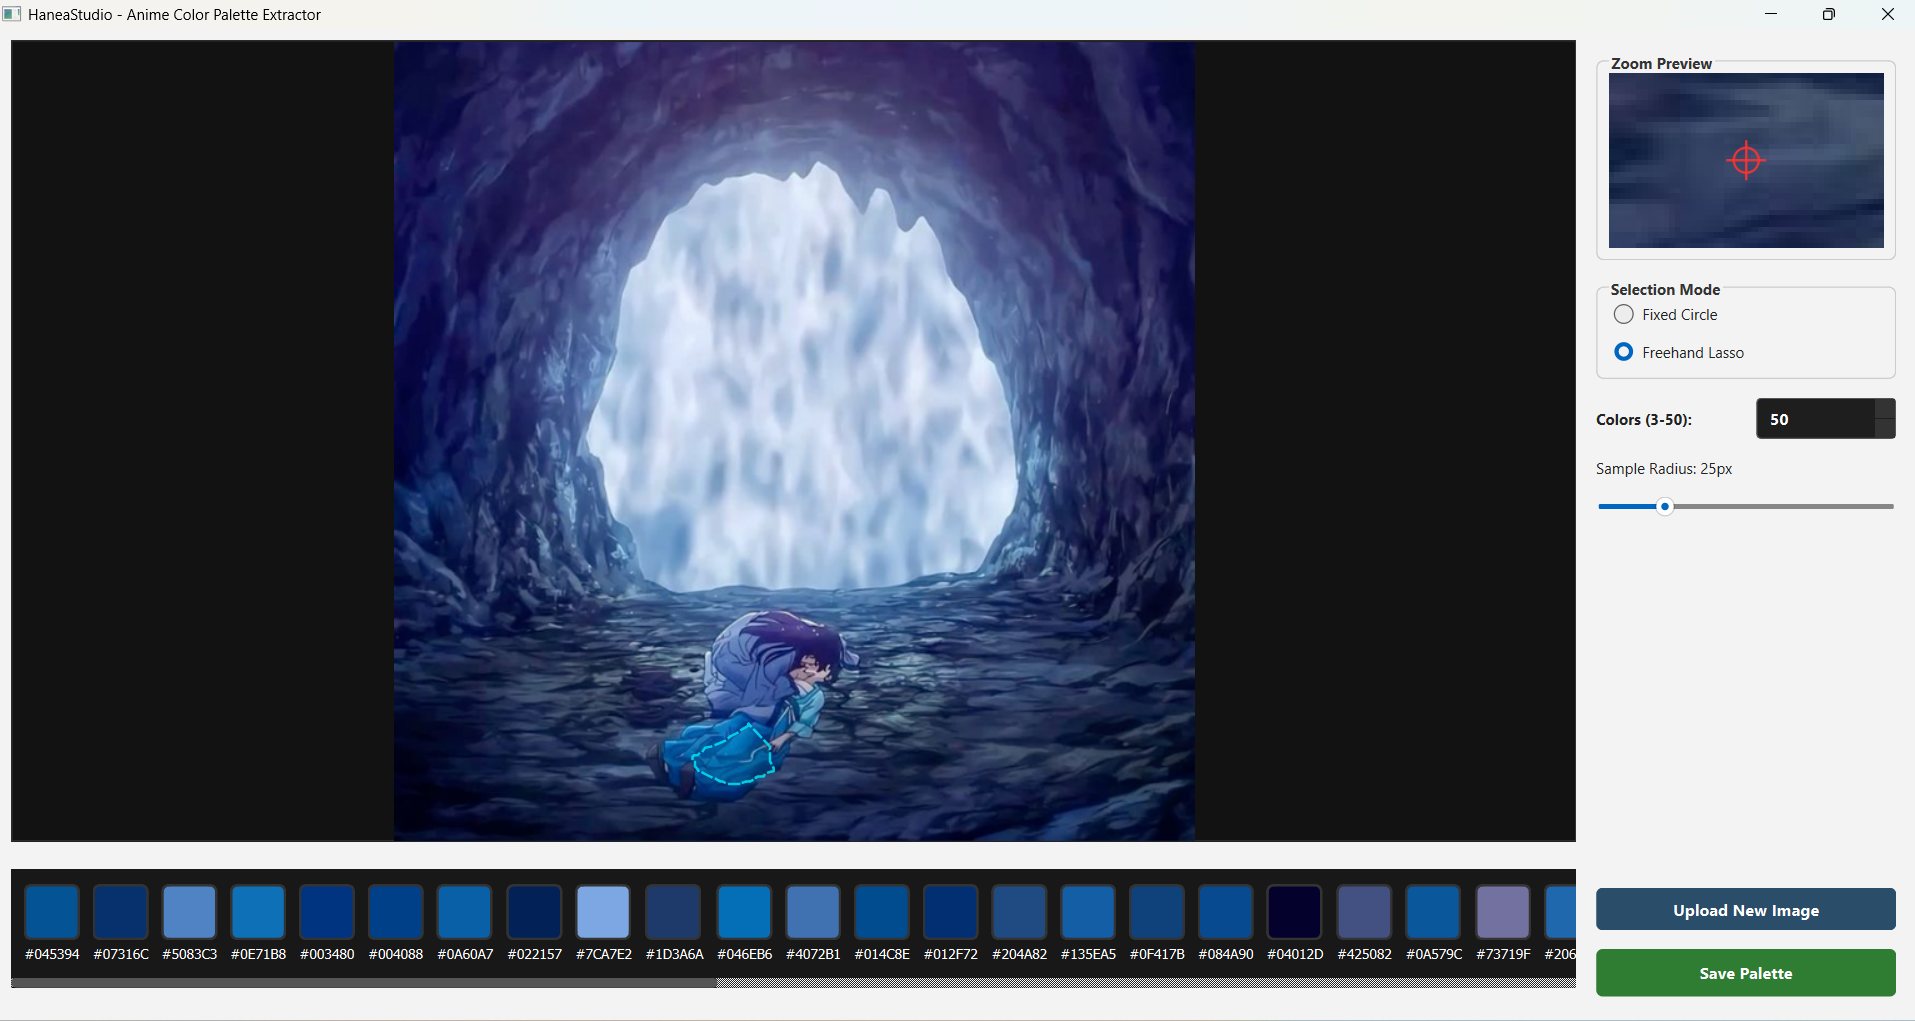Click the hex code text #014C8E

[x=882, y=954]
